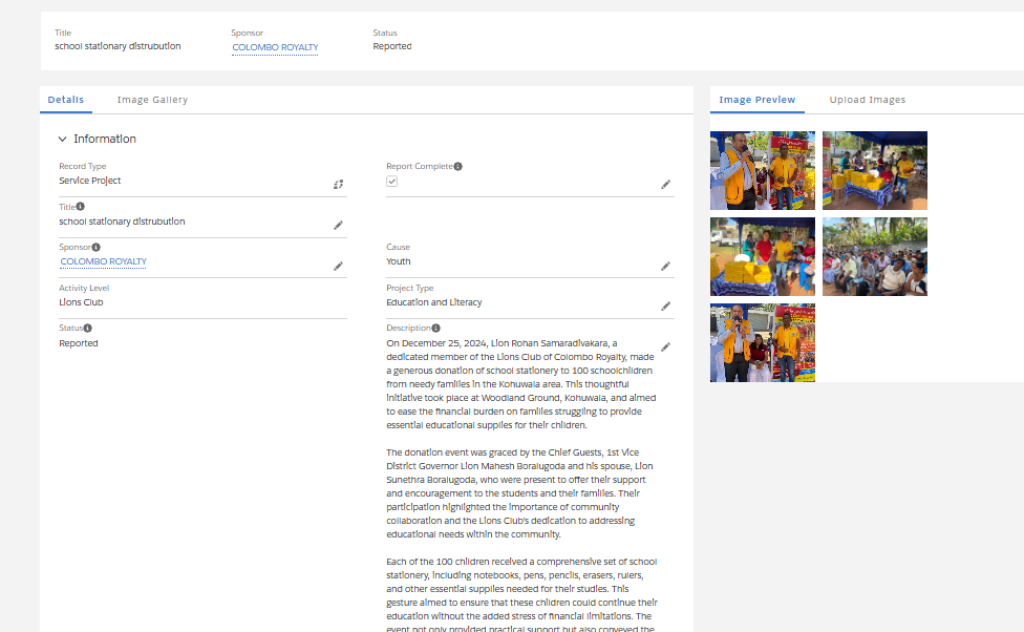Screen dimensions: 1024x632
Task: Click the 'Service Project' record type value
Action: pos(89,181)
